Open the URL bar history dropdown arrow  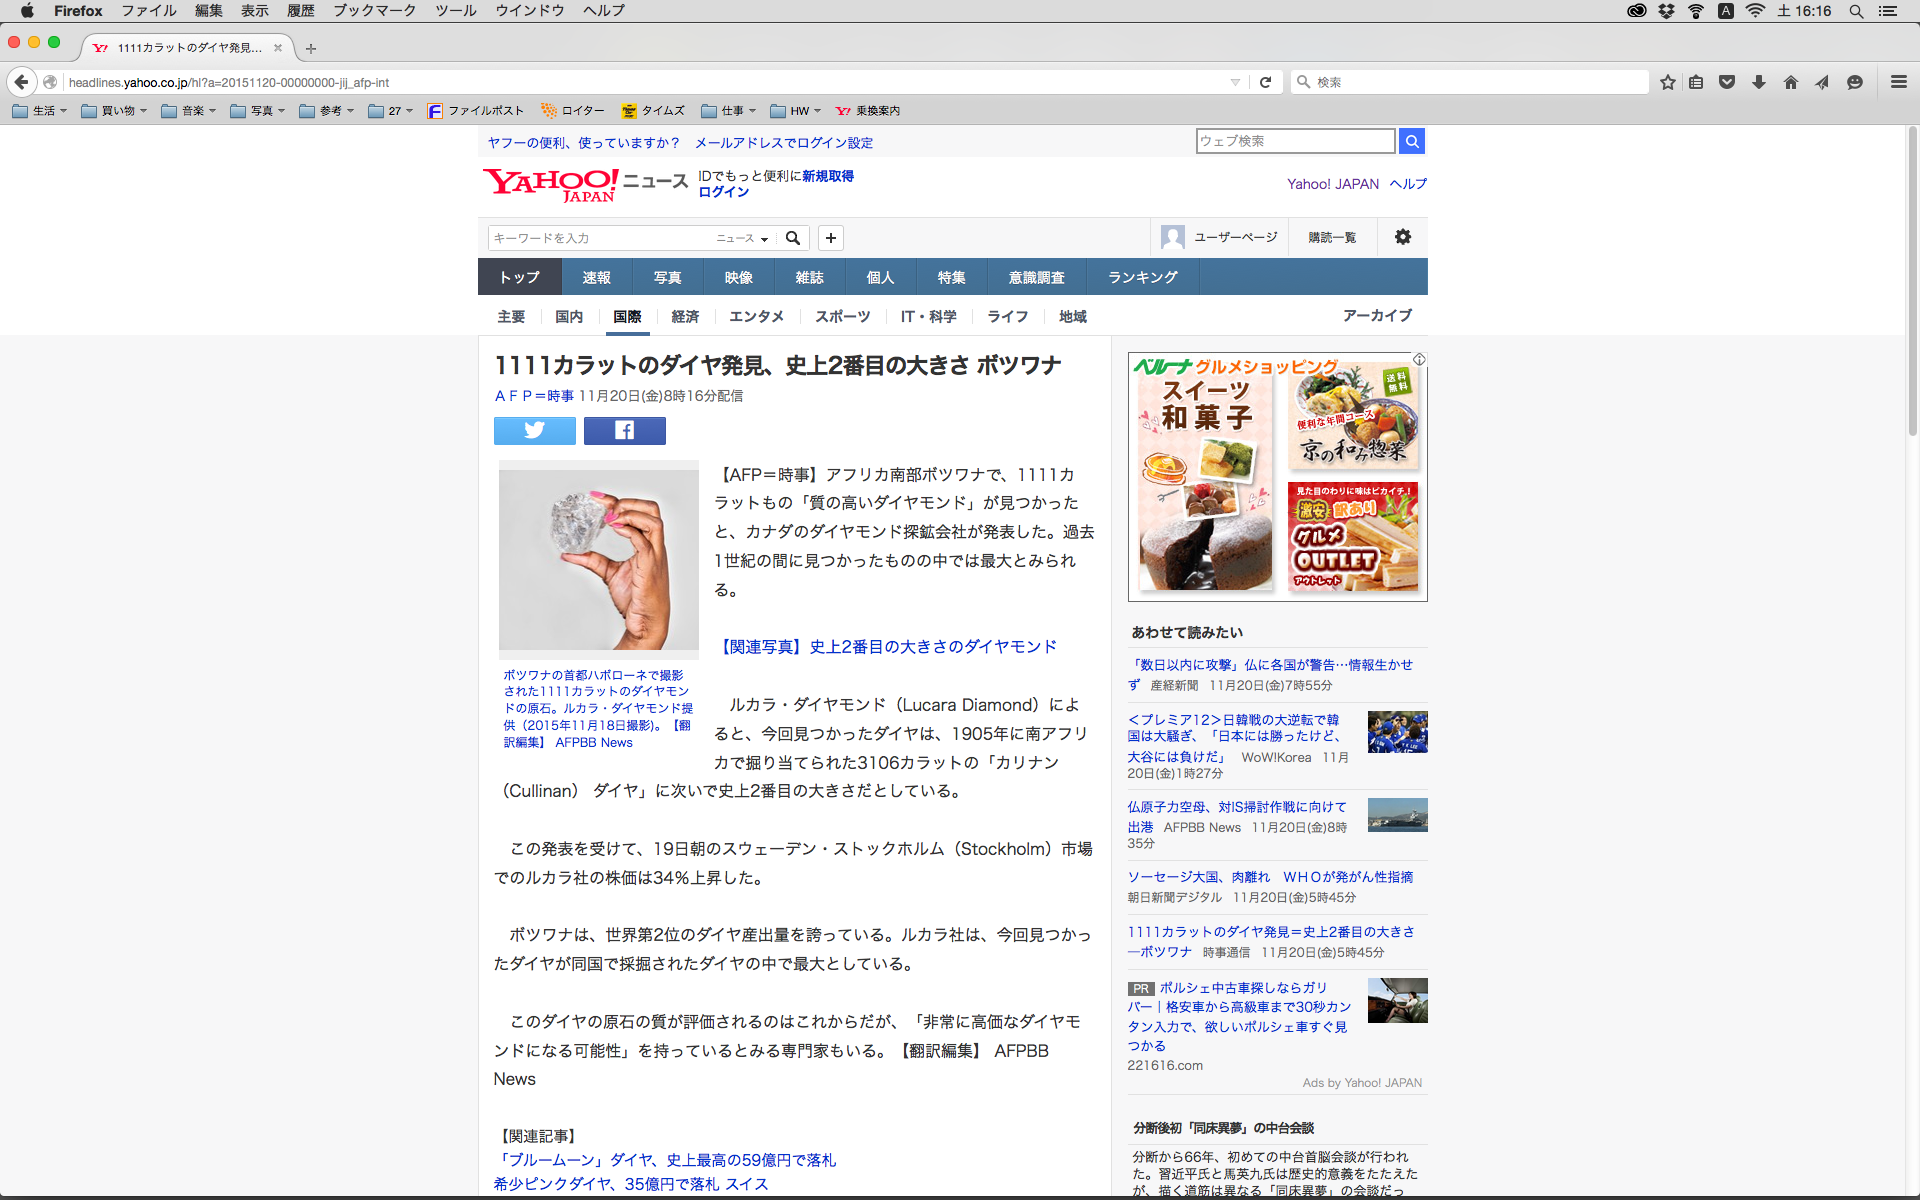point(1235,82)
